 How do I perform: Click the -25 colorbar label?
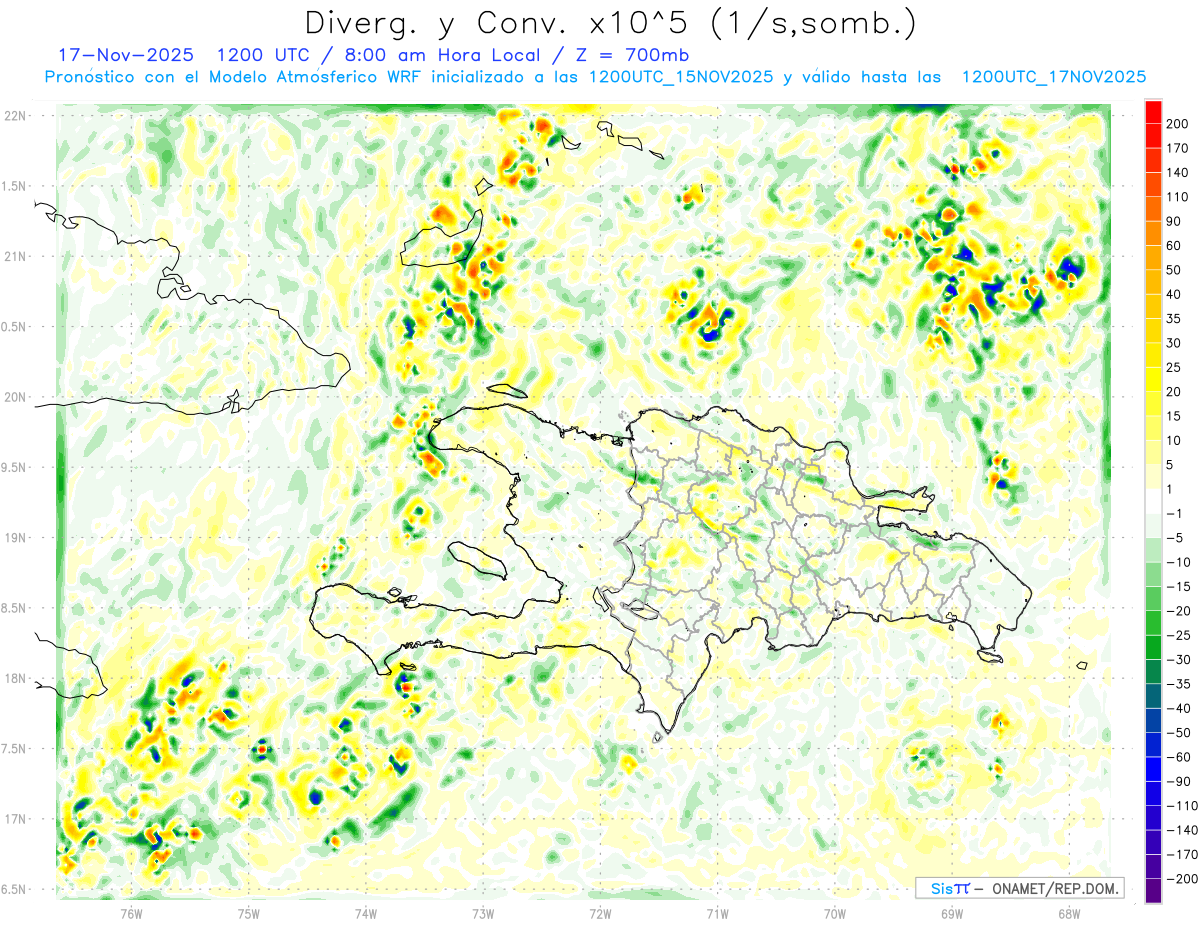(x=1179, y=635)
